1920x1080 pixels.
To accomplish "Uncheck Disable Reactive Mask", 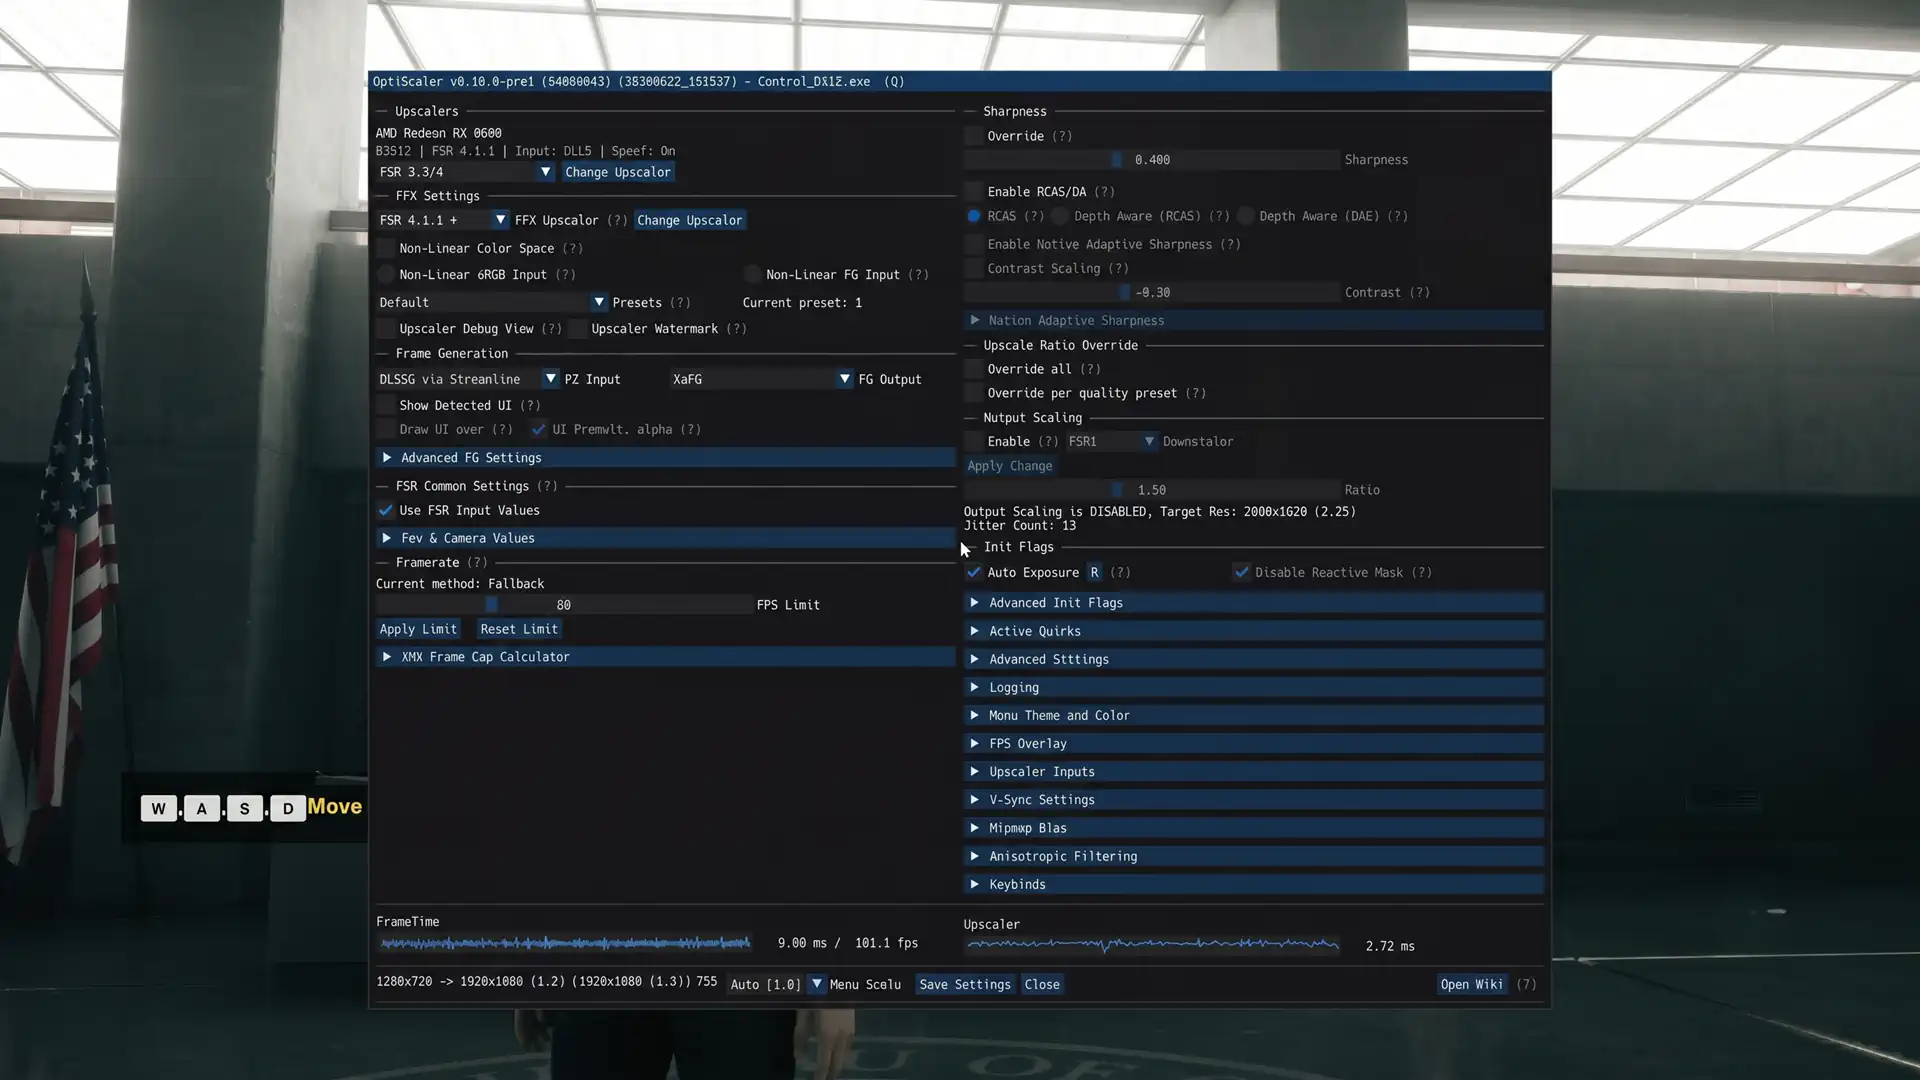I will pyautogui.click(x=1241, y=572).
